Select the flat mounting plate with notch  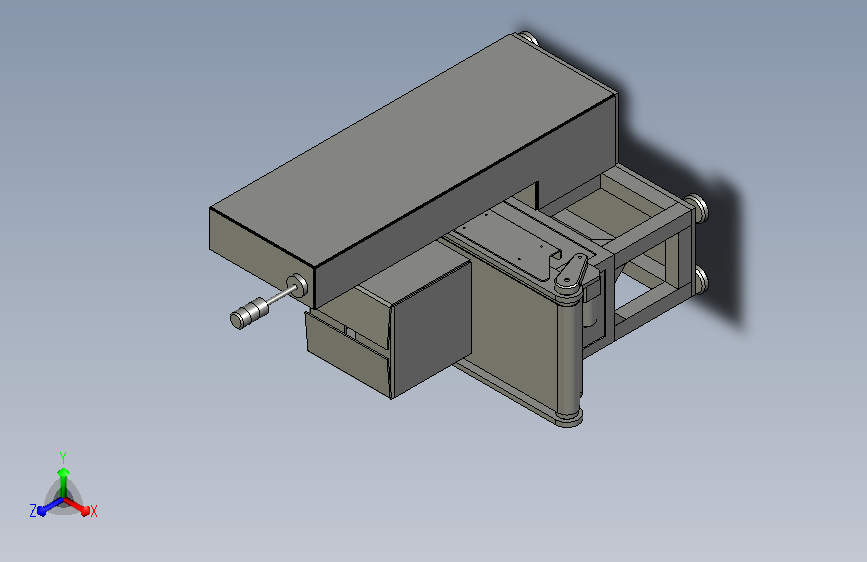point(511,238)
